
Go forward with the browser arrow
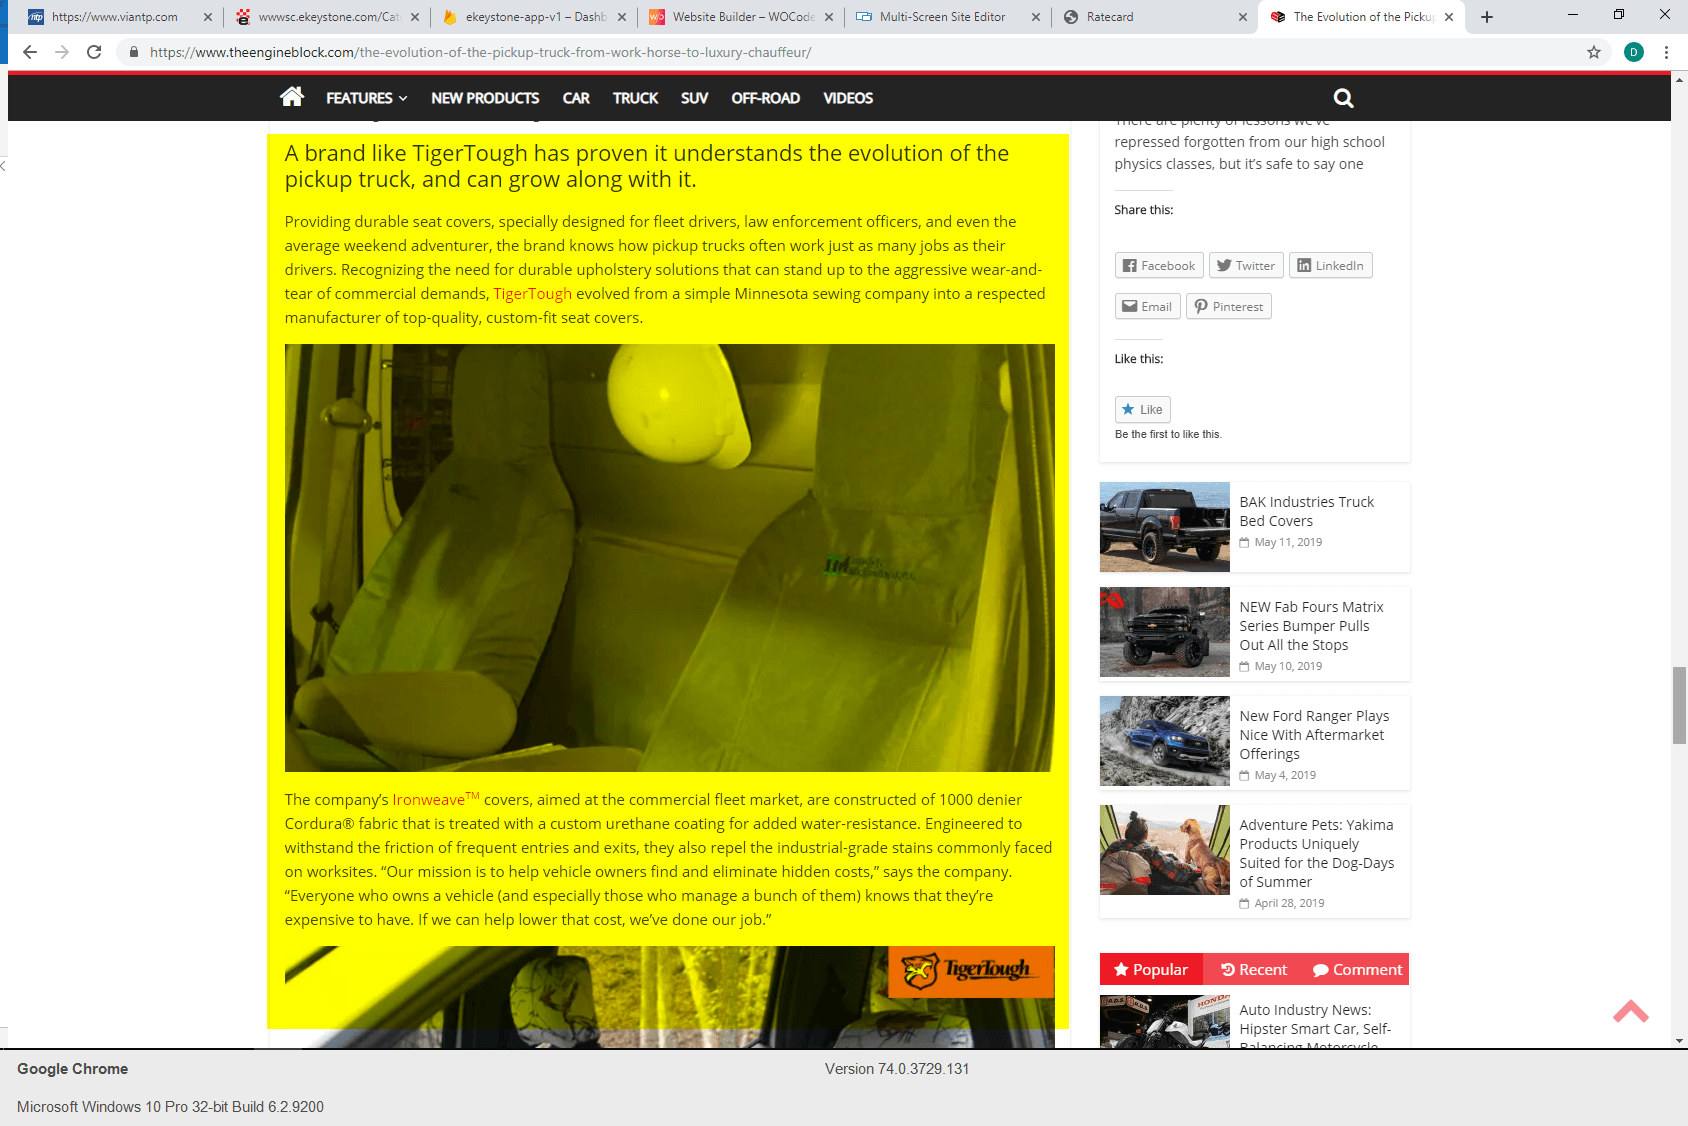click(x=62, y=52)
